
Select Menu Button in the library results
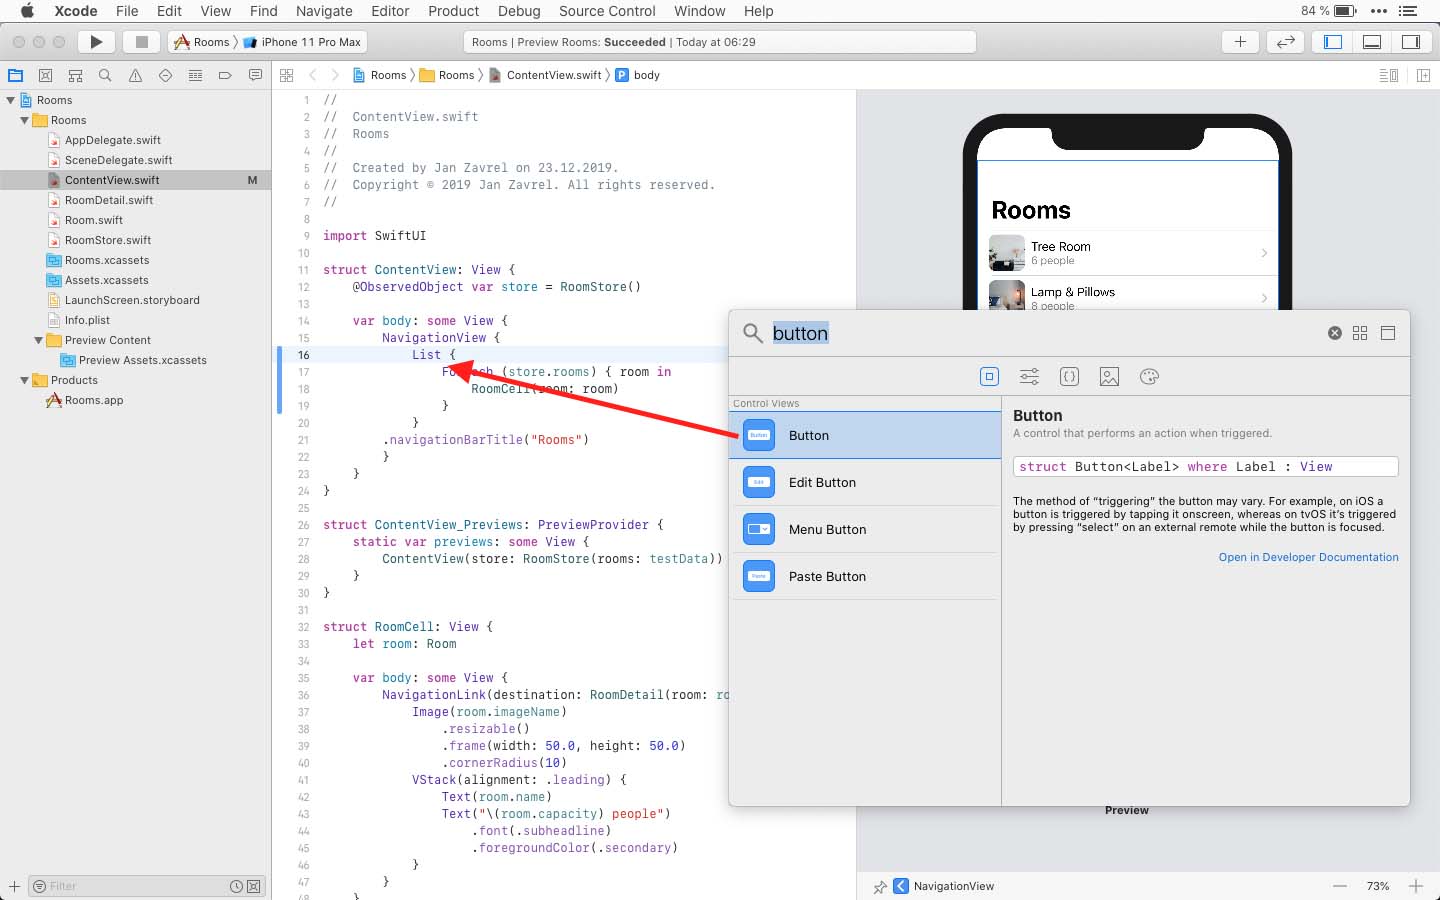tap(828, 529)
